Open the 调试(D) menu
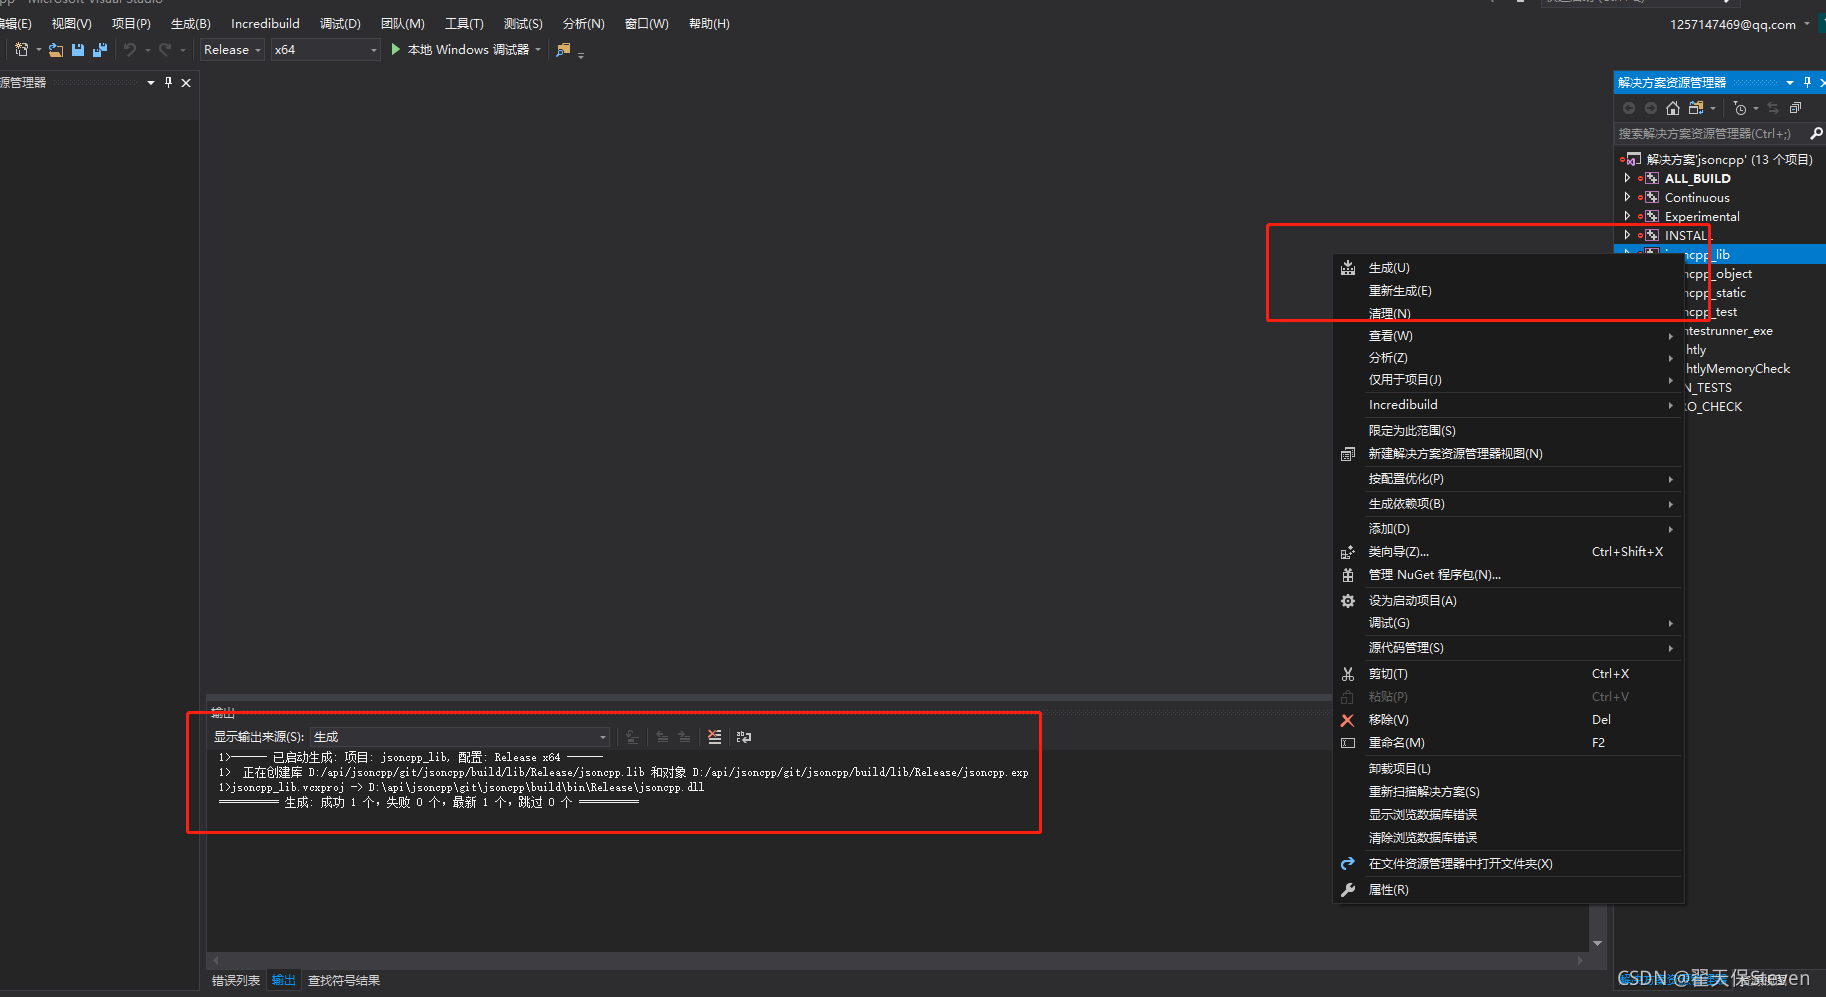This screenshot has height=997, width=1826. pos(340,24)
